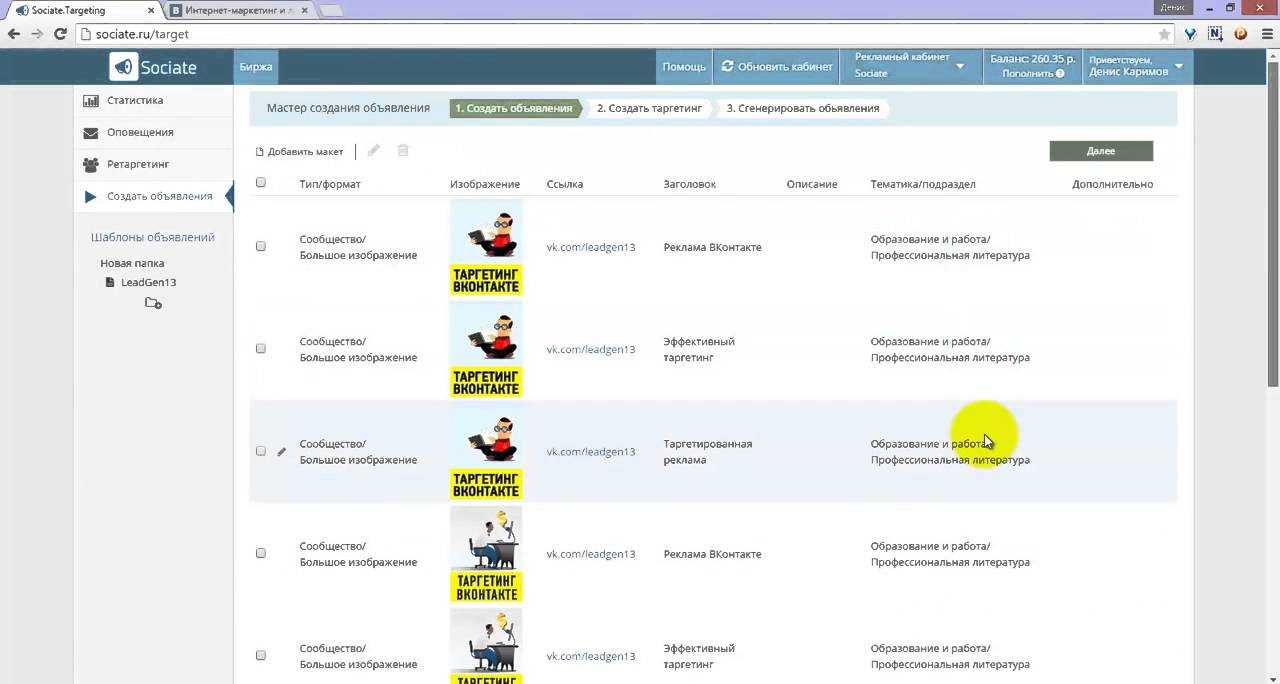
Task: Click the Баланс: 260.35 р. text
Action: coord(1033,59)
